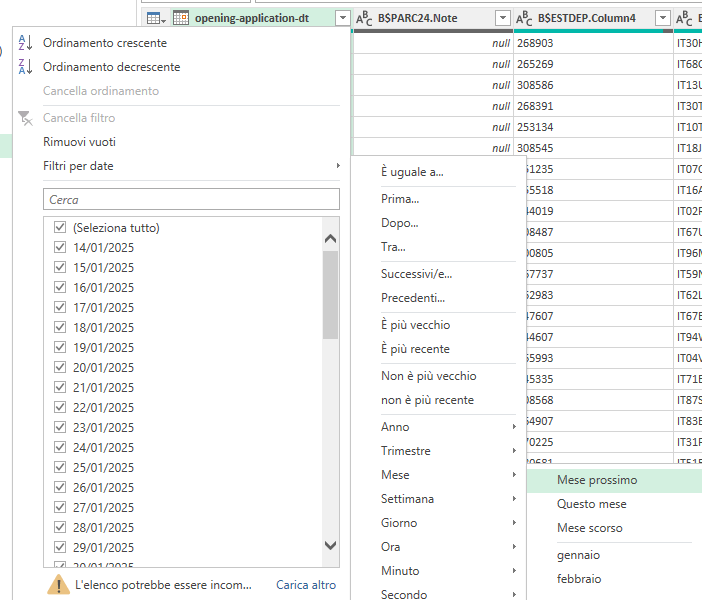Click the ABC type icon of B$ESTDEP.Column4
The width and height of the screenshot is (702, 600).
pyautogui.click(x=524, y=18)
